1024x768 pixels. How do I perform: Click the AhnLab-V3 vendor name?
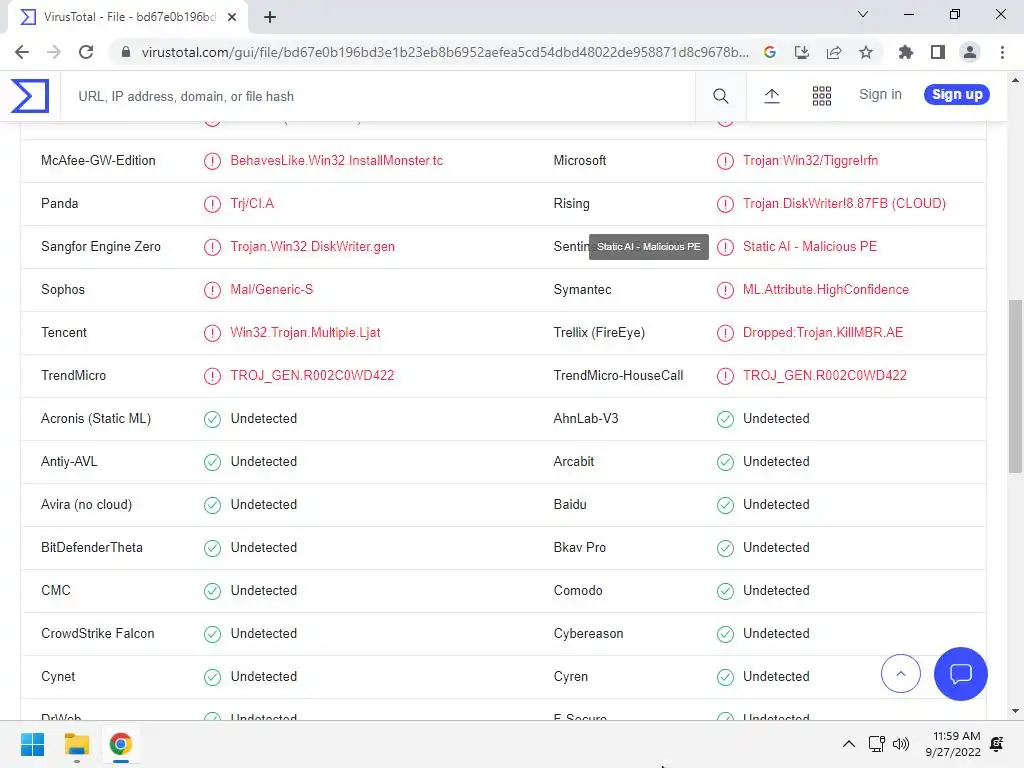[586, 419]
